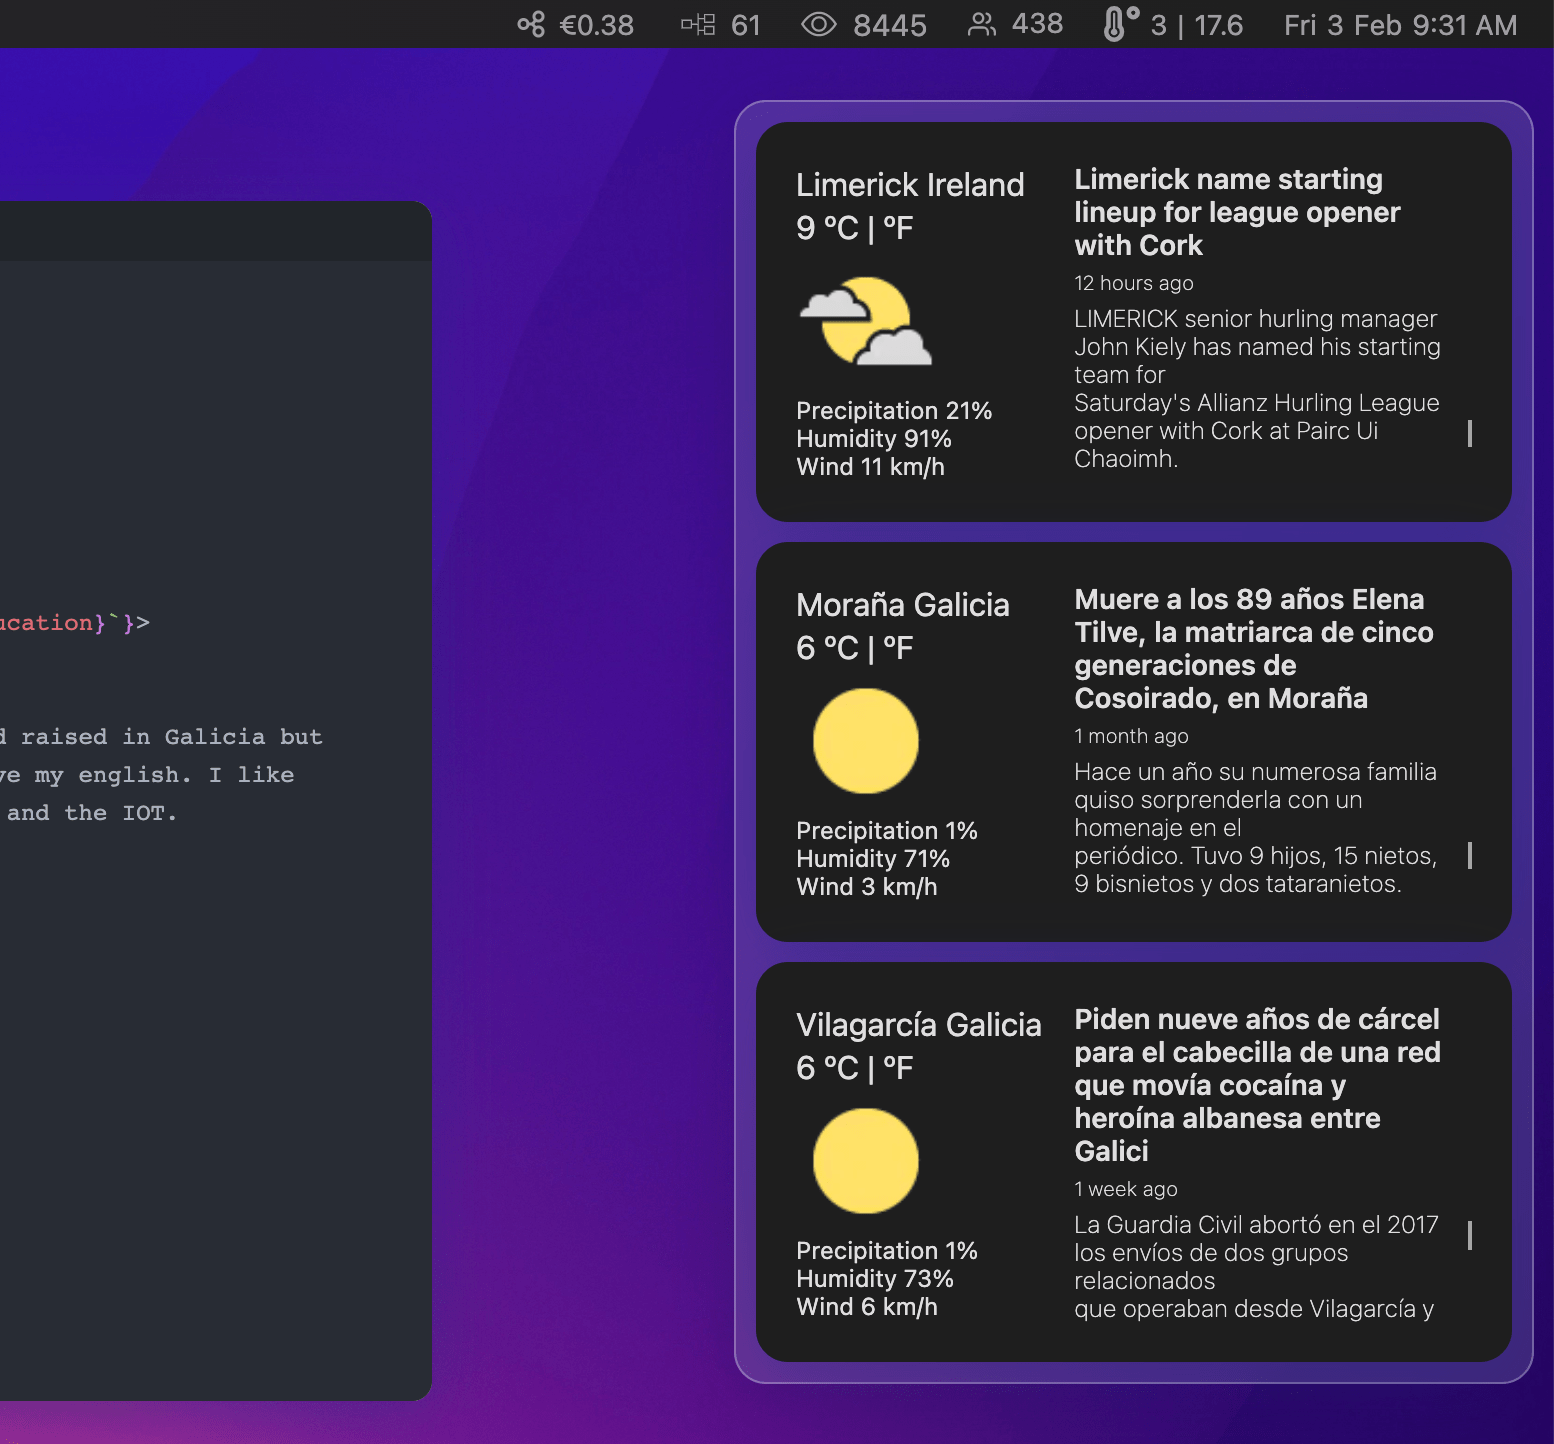1554x1444 pixels.
Task: Click the 12 hours ago timestamp
Action: (x=1134, y=283)
